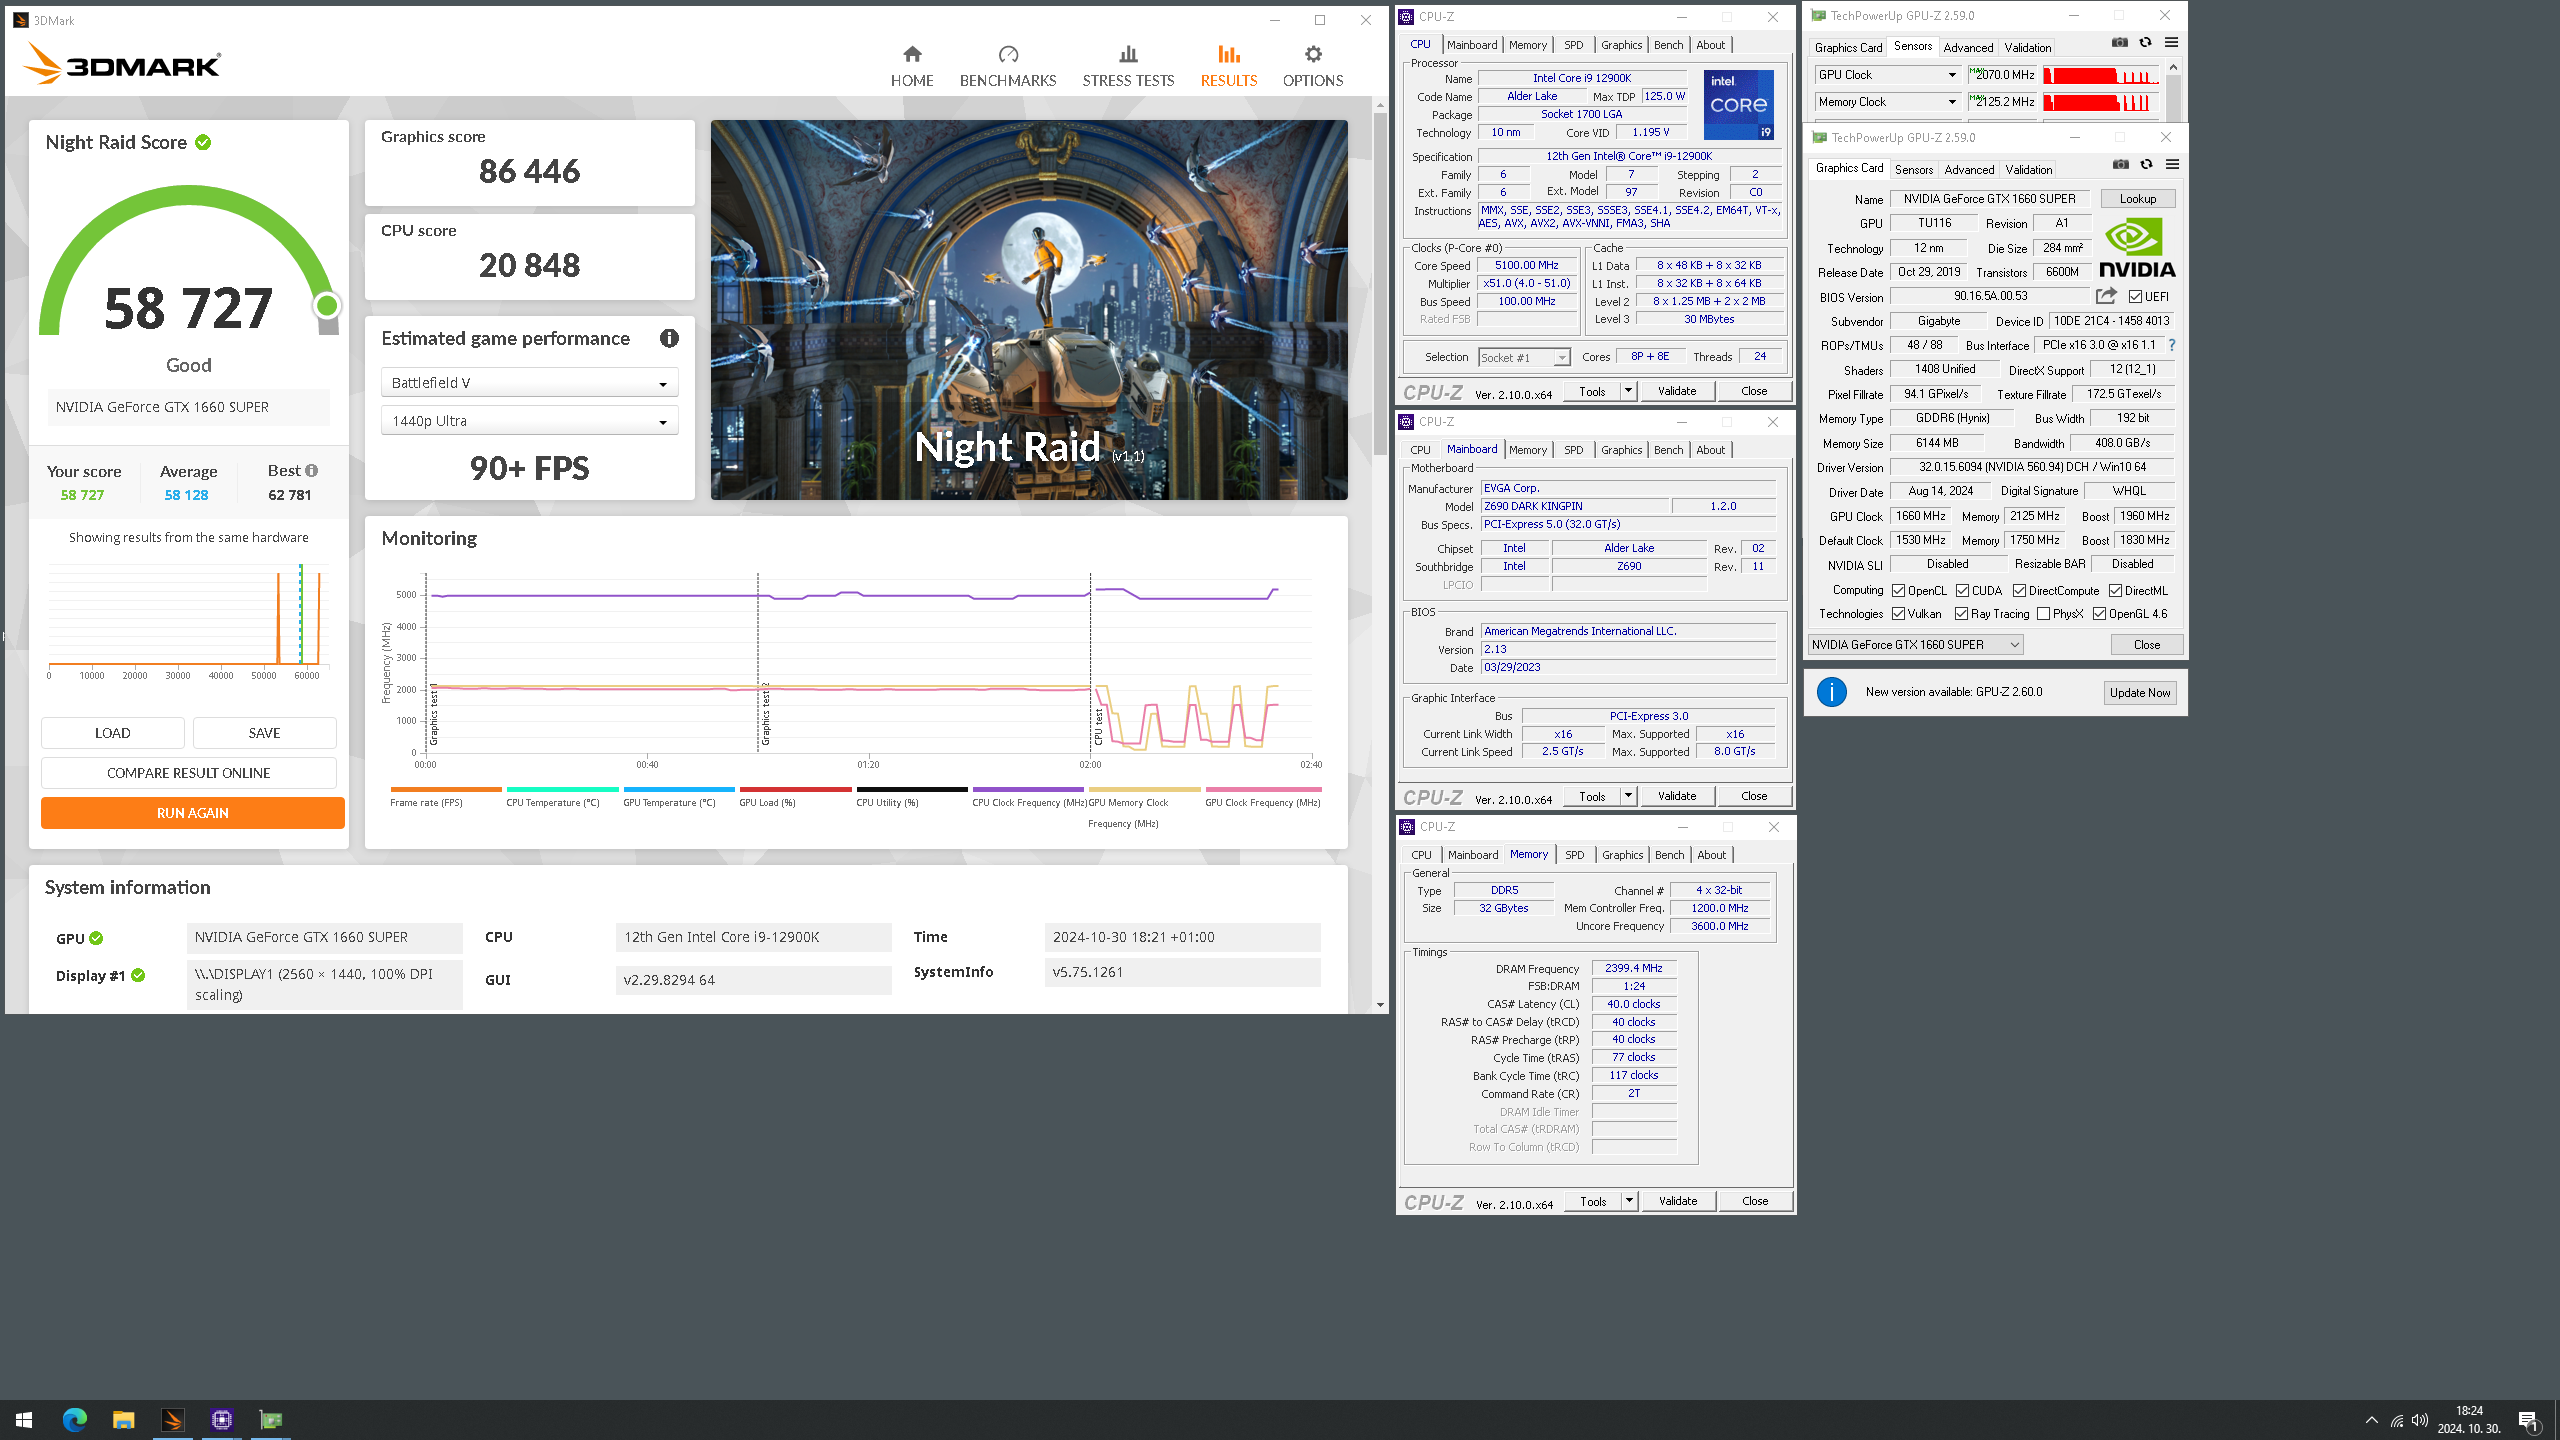Click the LOAD button in 3DMark
Image resolution: width=2560 pixels, height=1440 pixels.
point(113,733)
